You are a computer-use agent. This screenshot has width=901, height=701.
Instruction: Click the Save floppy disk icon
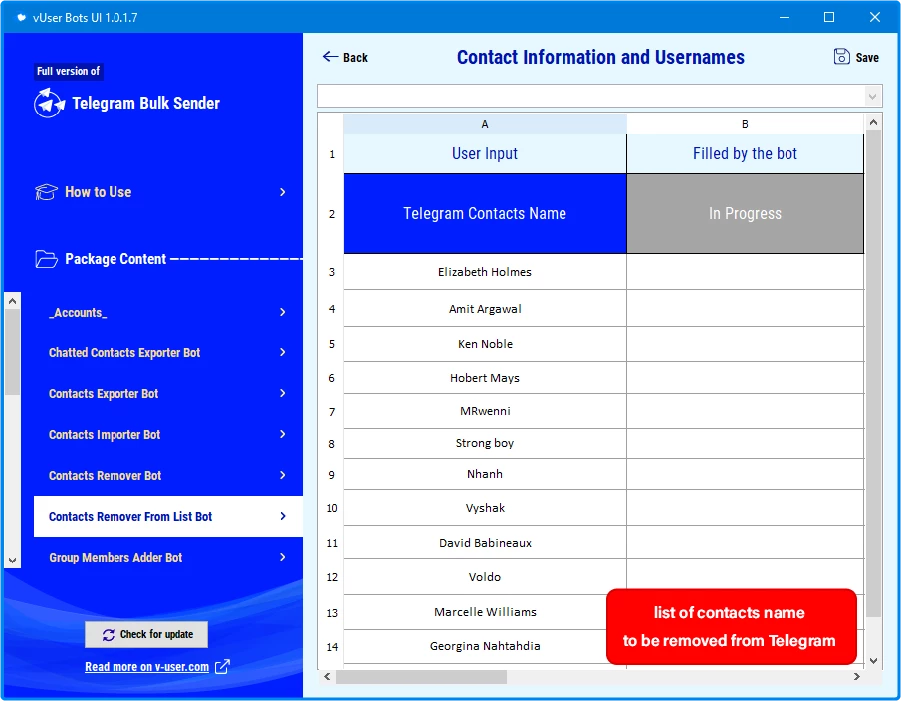[841, 57]
